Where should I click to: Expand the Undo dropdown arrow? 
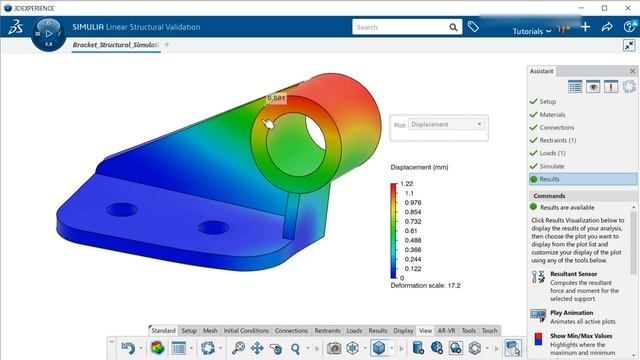coord(141,349)
